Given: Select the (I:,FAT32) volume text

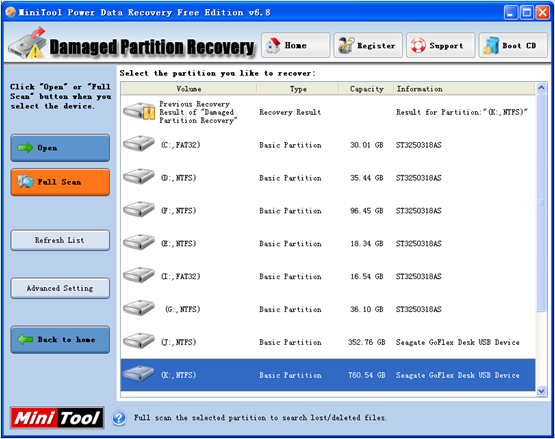Looking at the screenshot, I should pyautogui.click(x=181, y=276).
